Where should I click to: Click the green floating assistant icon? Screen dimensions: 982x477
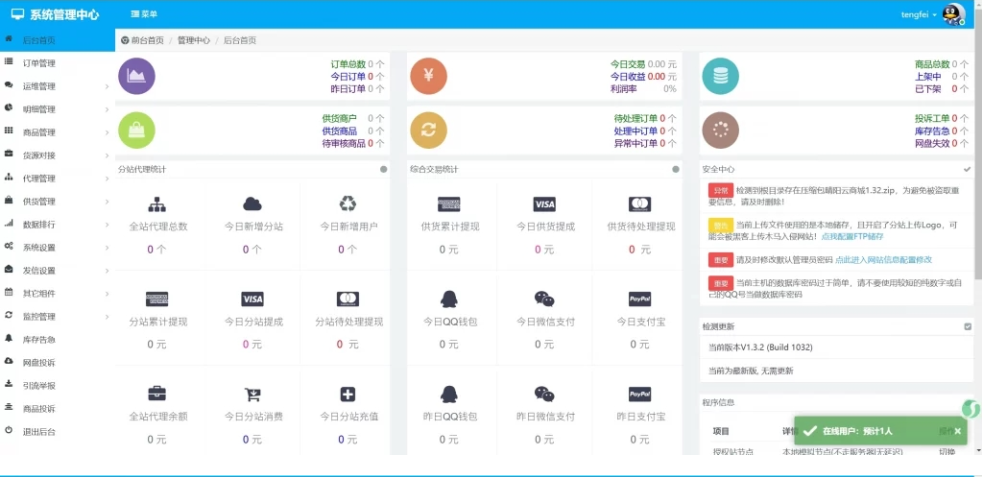pos(971,409)
